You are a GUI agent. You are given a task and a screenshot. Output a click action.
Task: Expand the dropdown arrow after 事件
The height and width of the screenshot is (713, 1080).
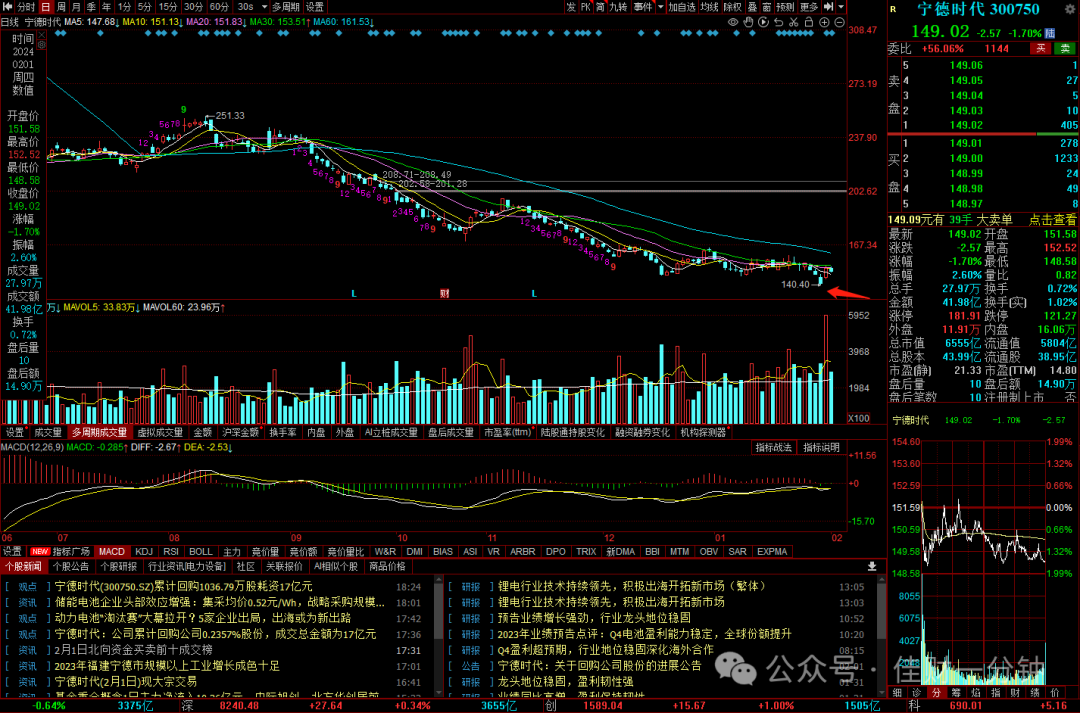pos(661,7)
